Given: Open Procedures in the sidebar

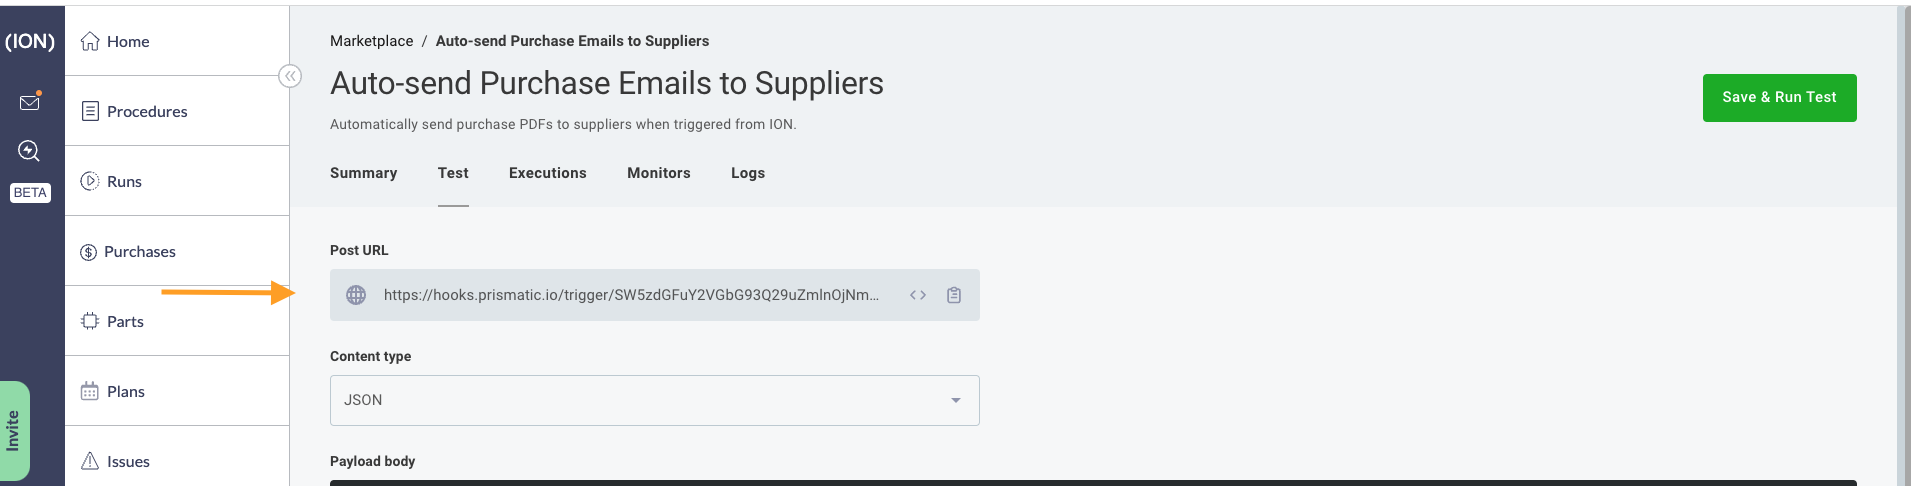Looking at the screenshot, I should 147,112.
